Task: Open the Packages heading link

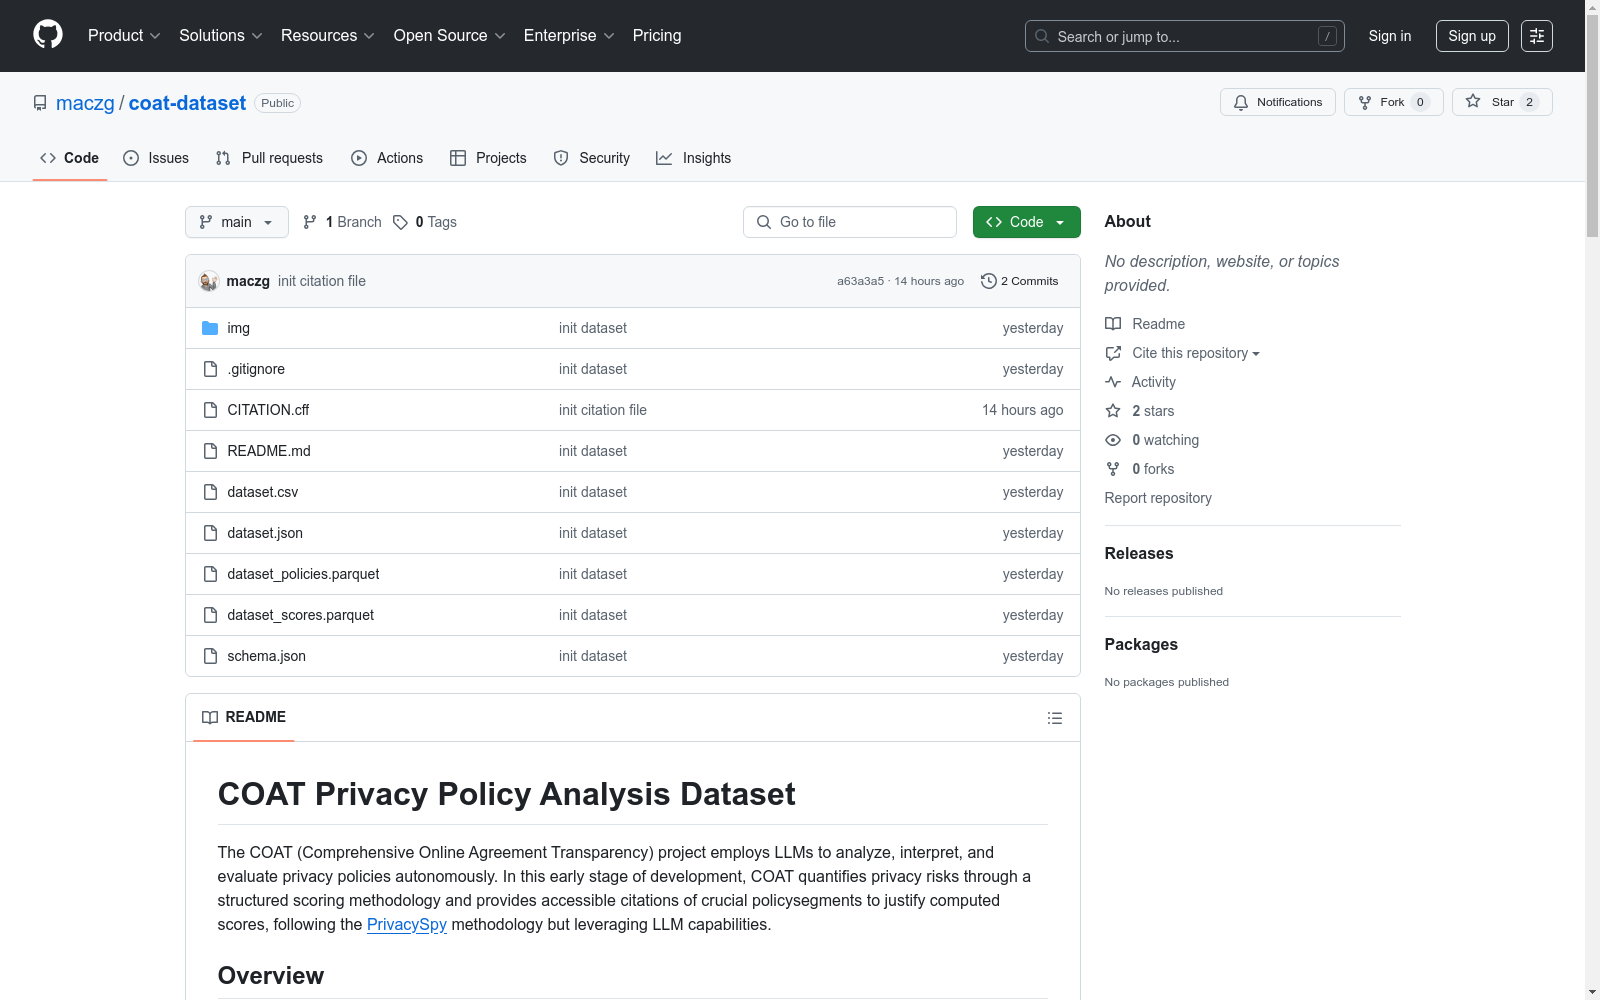Action: (1141, 644)
